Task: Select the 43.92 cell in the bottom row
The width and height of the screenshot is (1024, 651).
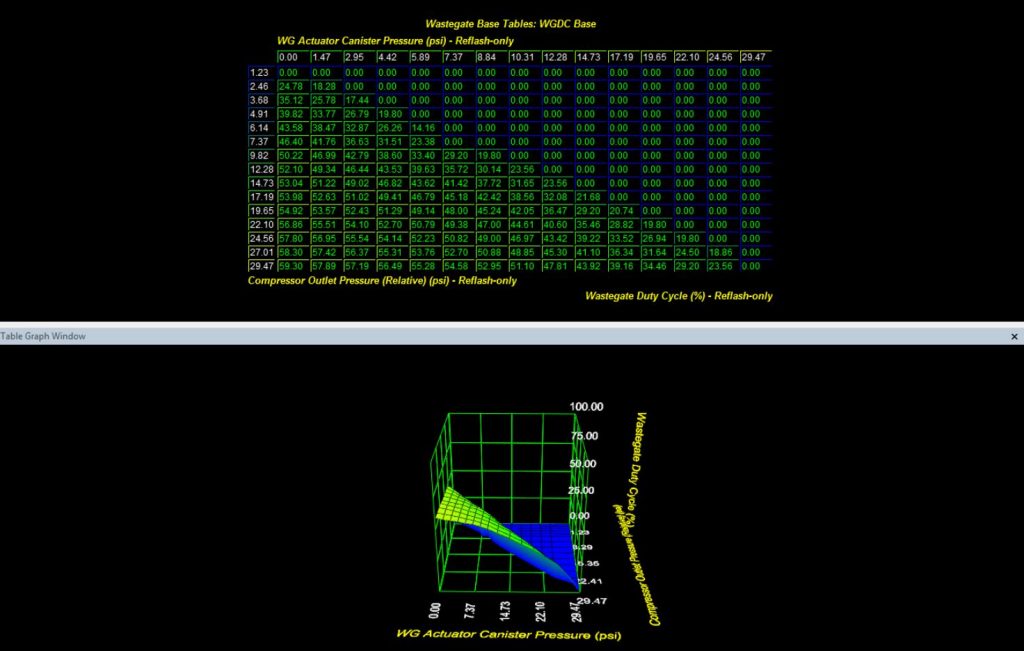Action: tap(588, 266)
